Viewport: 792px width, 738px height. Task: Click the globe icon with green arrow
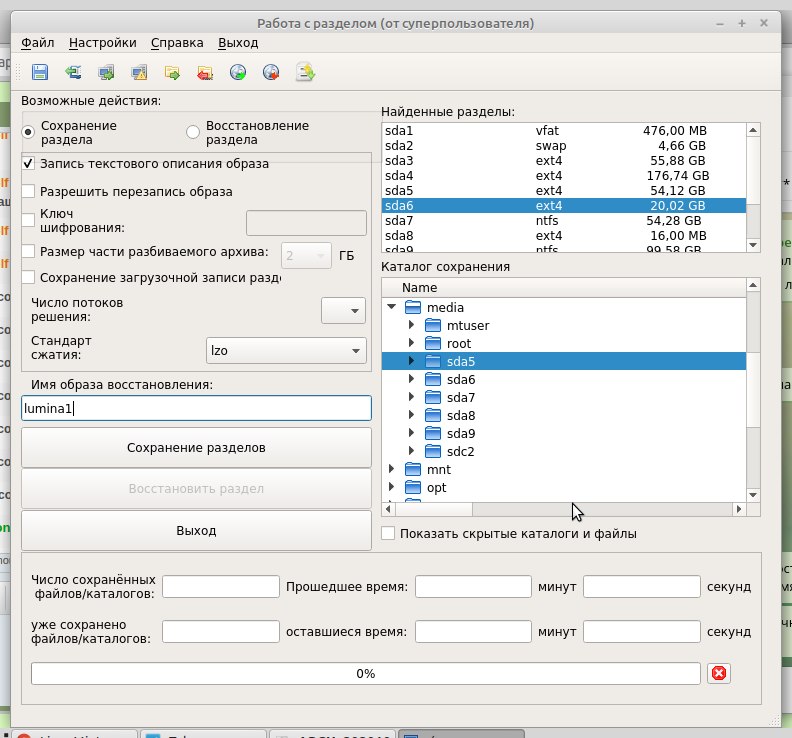[x=238, y=72]
